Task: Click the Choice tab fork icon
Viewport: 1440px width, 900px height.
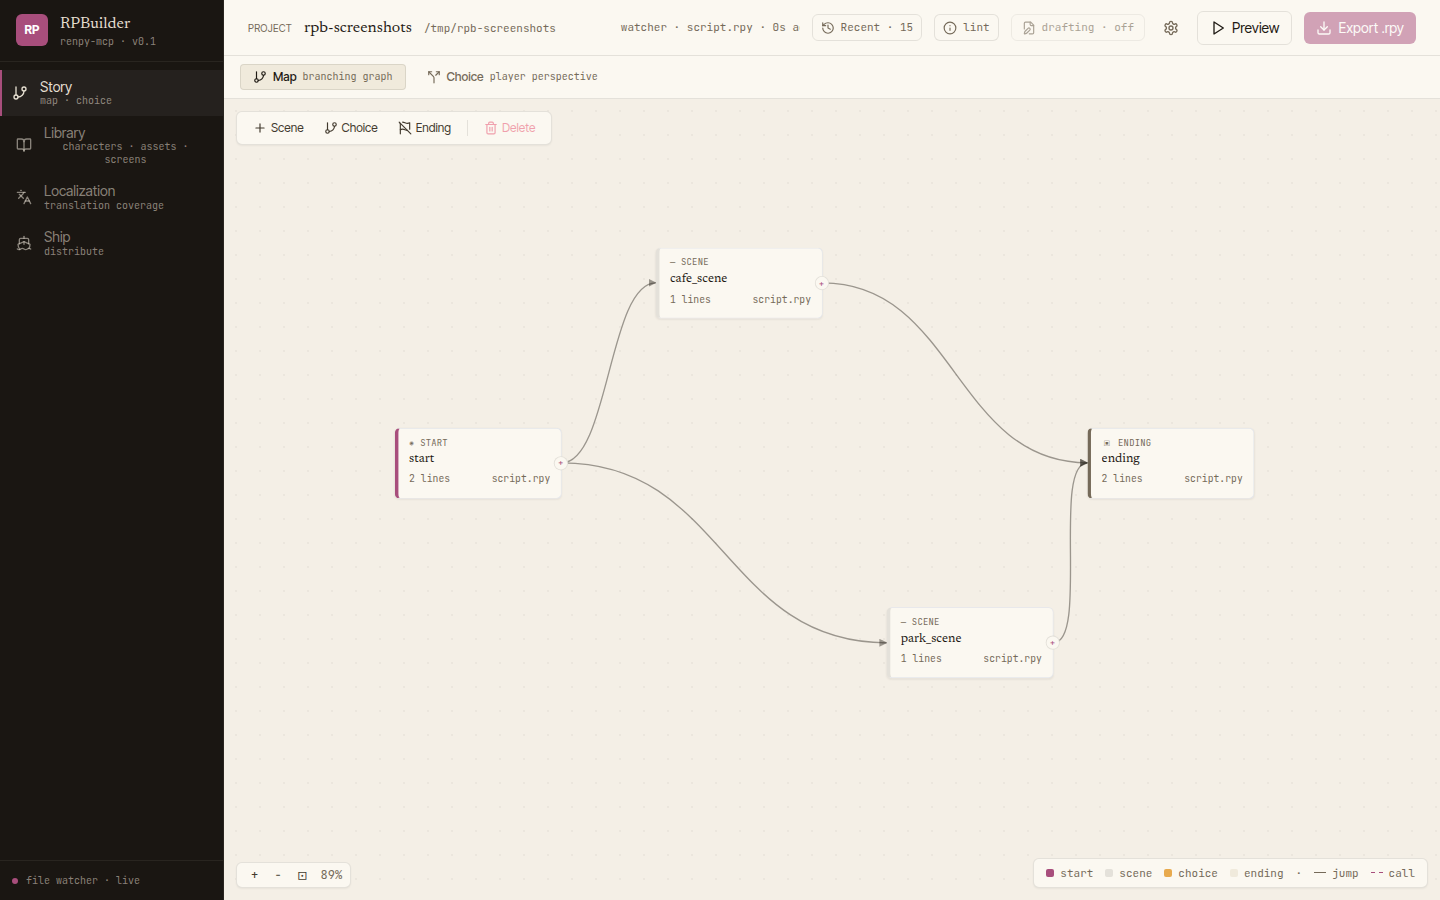Action: point(434,77)
